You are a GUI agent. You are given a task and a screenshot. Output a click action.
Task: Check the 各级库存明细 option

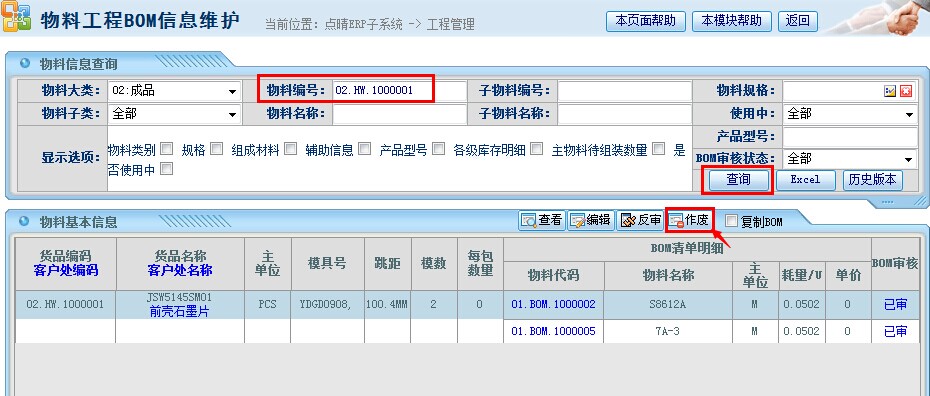[x=536, y=149]
